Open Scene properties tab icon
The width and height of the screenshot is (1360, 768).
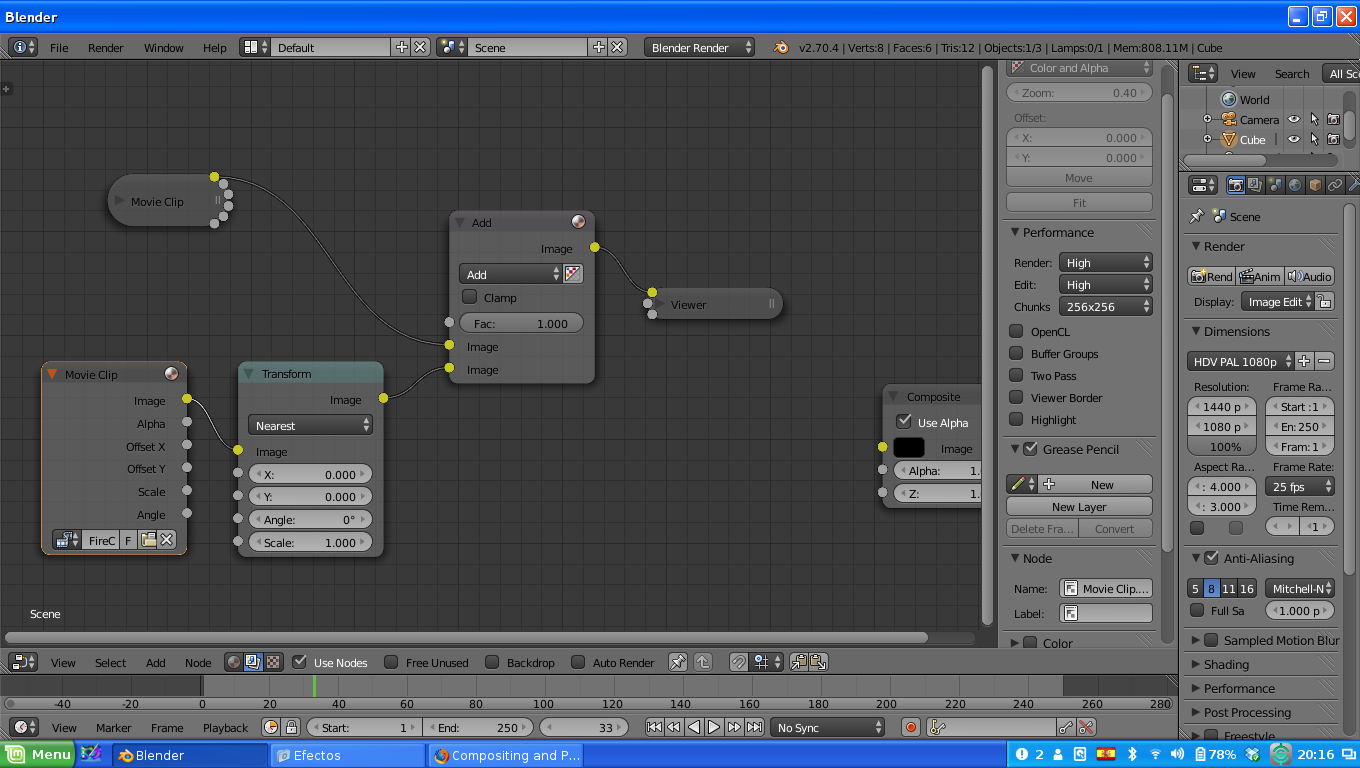pyautogui.click(x=1275, y=185)
